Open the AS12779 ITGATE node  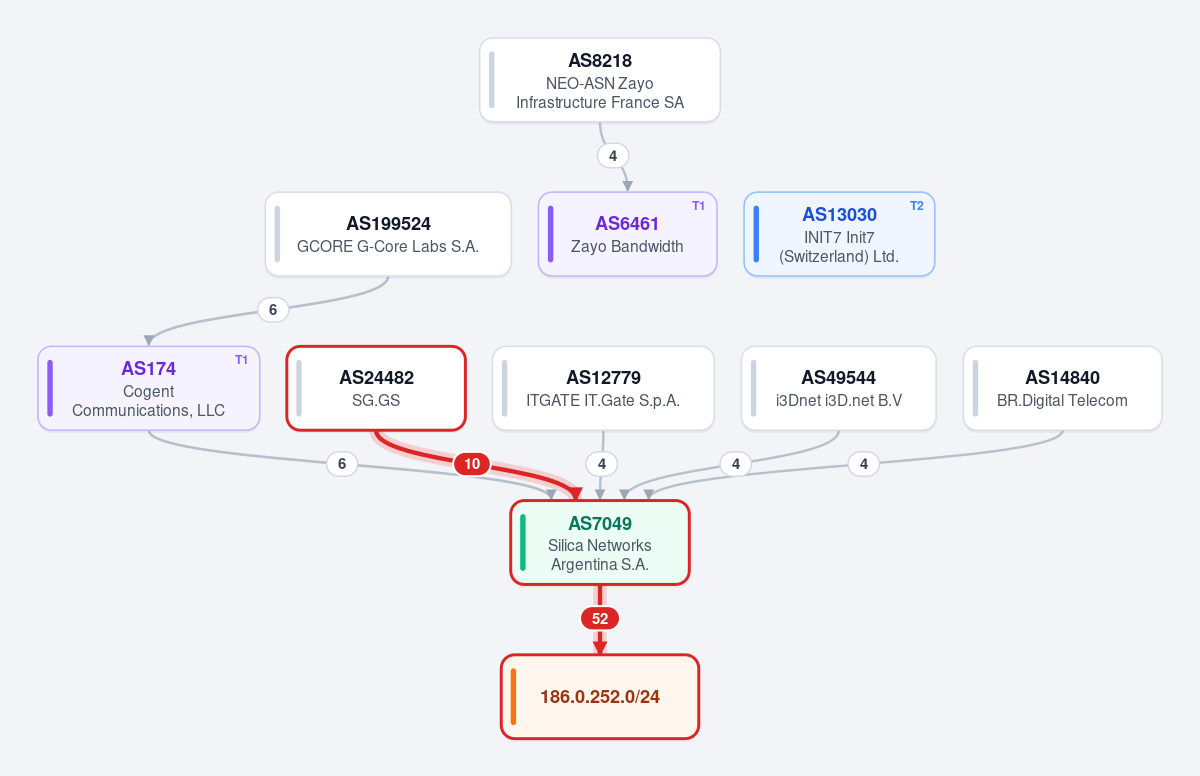(x=603, y=388)
